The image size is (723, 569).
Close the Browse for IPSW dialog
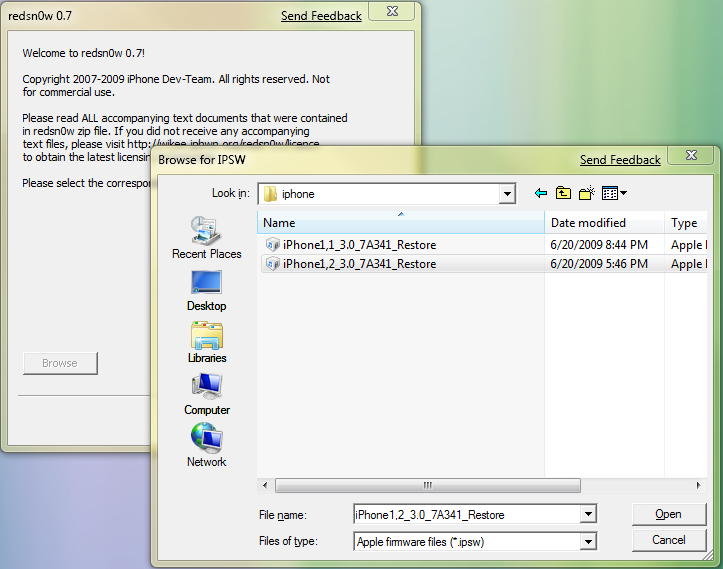691,155
